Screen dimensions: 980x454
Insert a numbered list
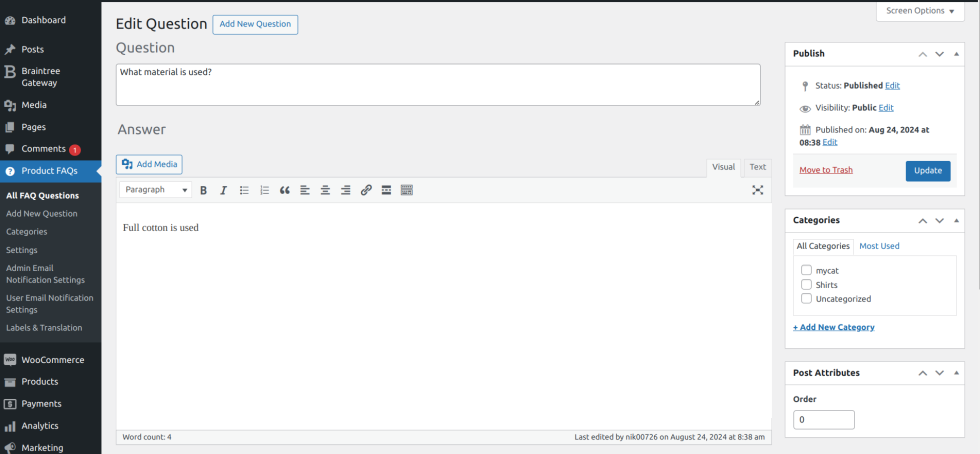click(264, 190)
